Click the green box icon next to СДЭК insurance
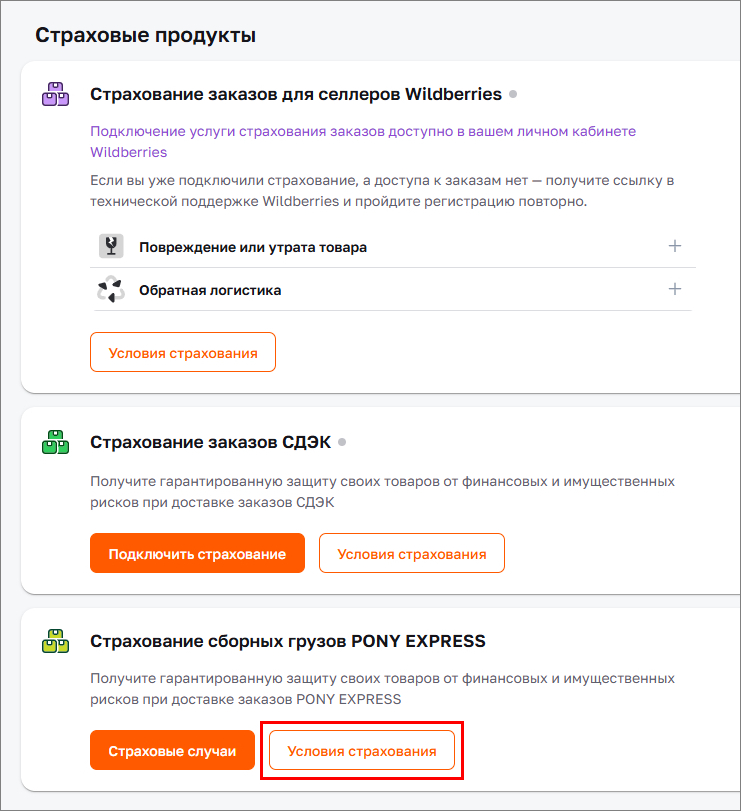Screen dimensions: 741x811 (x=56, y=443)
